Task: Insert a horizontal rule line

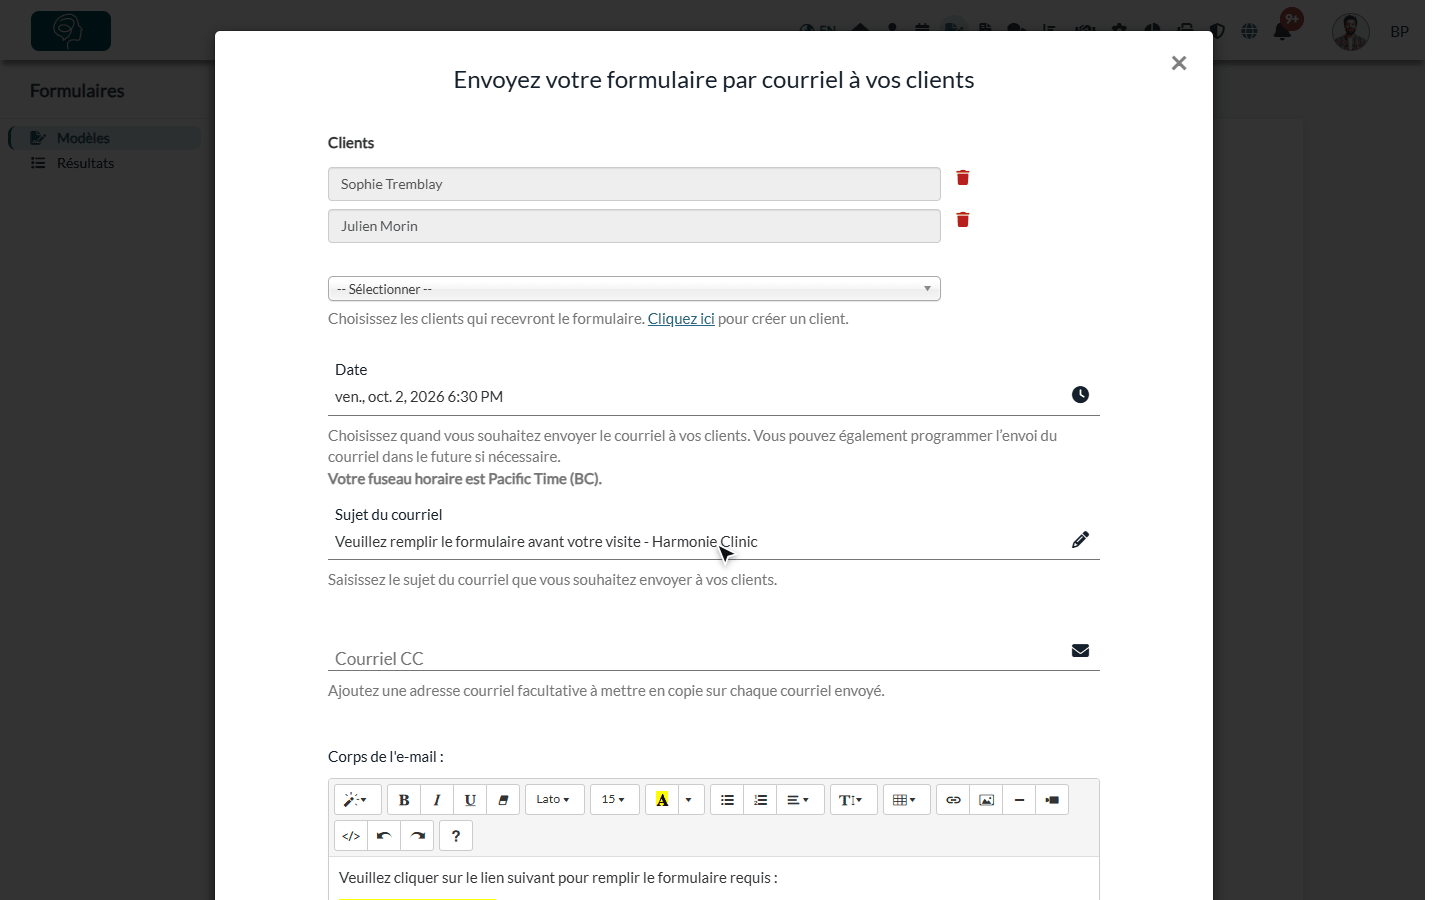Action: 1019,800
